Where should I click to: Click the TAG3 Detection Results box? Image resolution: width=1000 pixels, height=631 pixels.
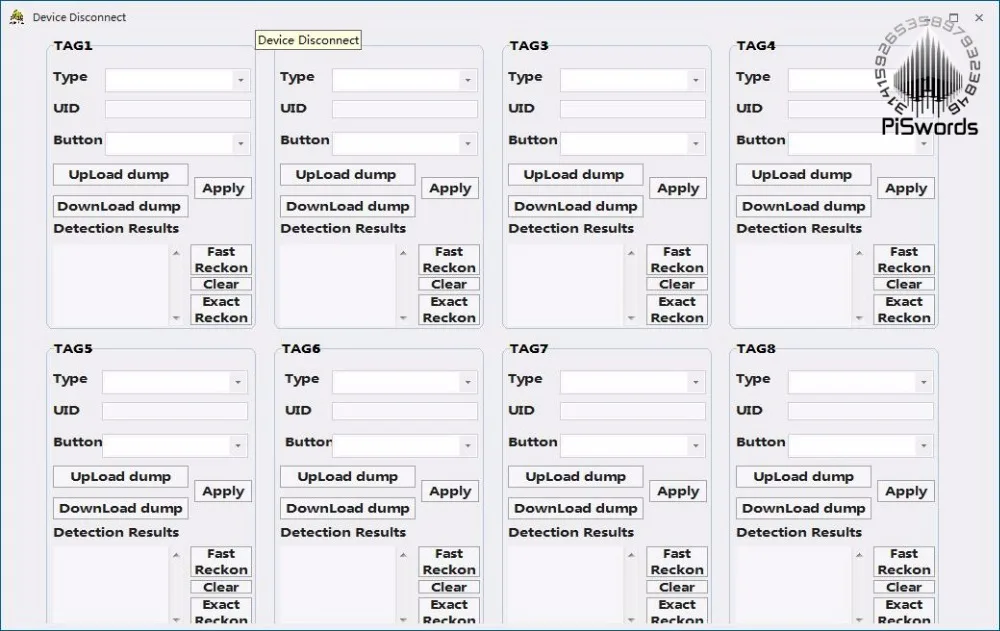tap(566, 285)
